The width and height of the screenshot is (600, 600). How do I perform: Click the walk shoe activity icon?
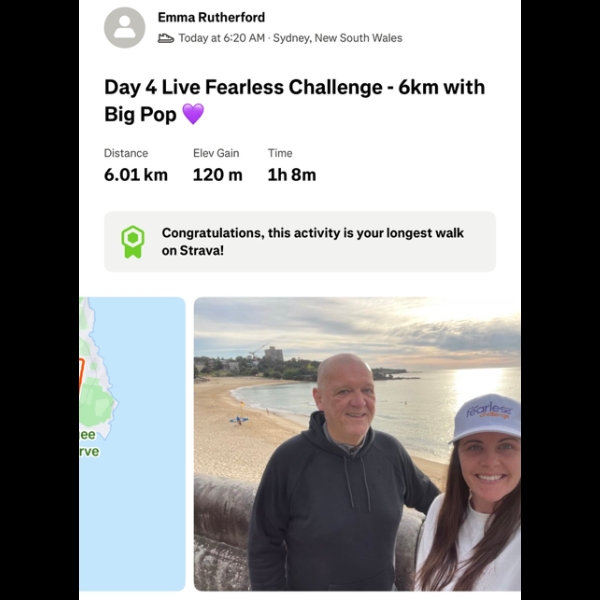tap(166, 38)
